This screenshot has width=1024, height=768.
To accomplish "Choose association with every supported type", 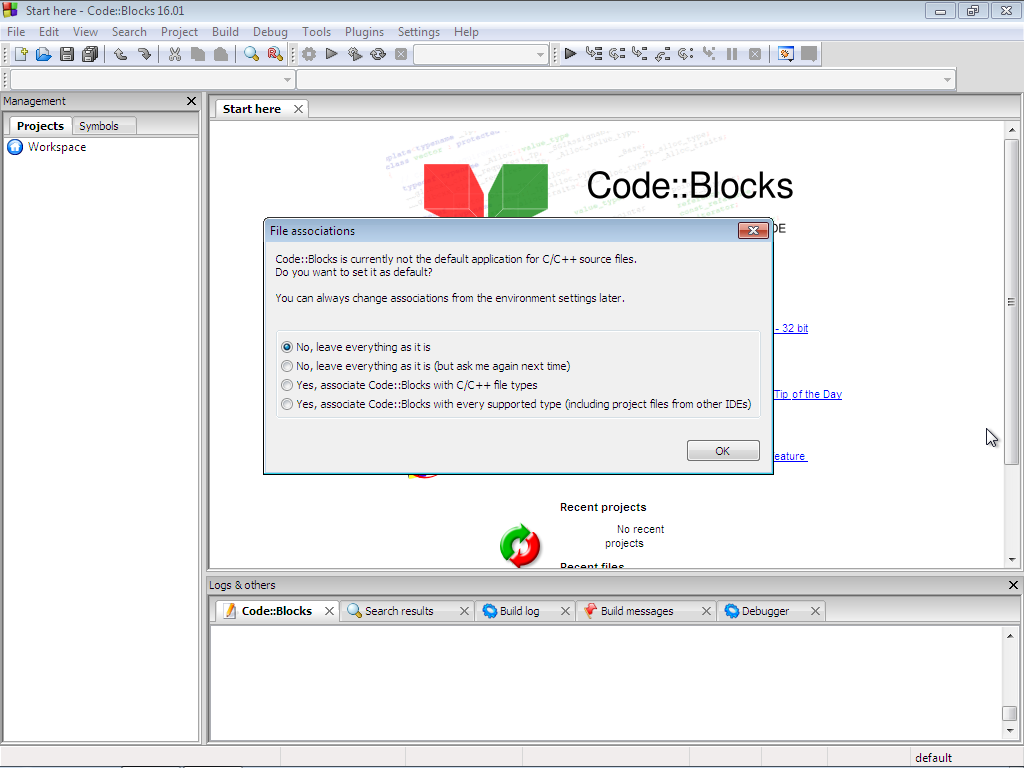I will click(517, 404).
